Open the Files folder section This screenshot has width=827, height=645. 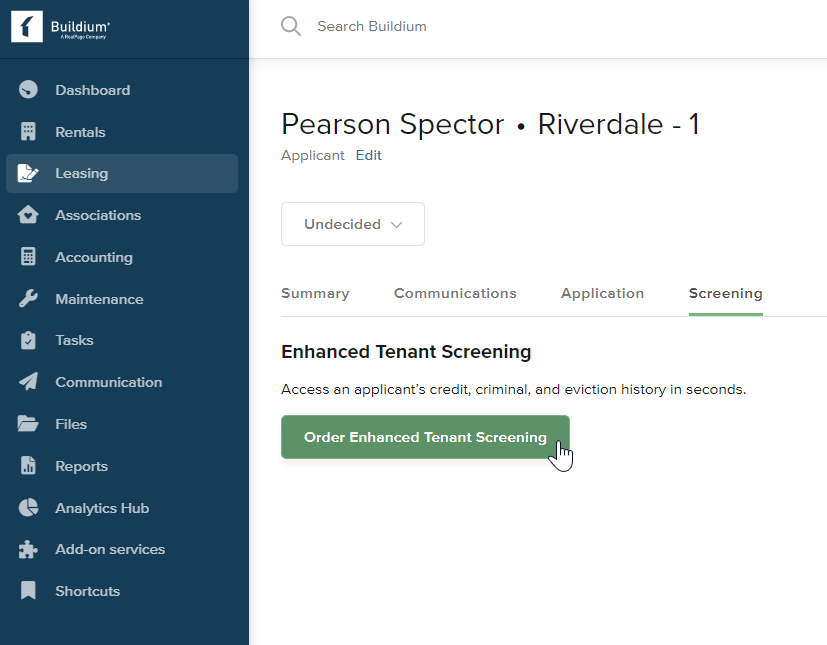coord(72,423)
